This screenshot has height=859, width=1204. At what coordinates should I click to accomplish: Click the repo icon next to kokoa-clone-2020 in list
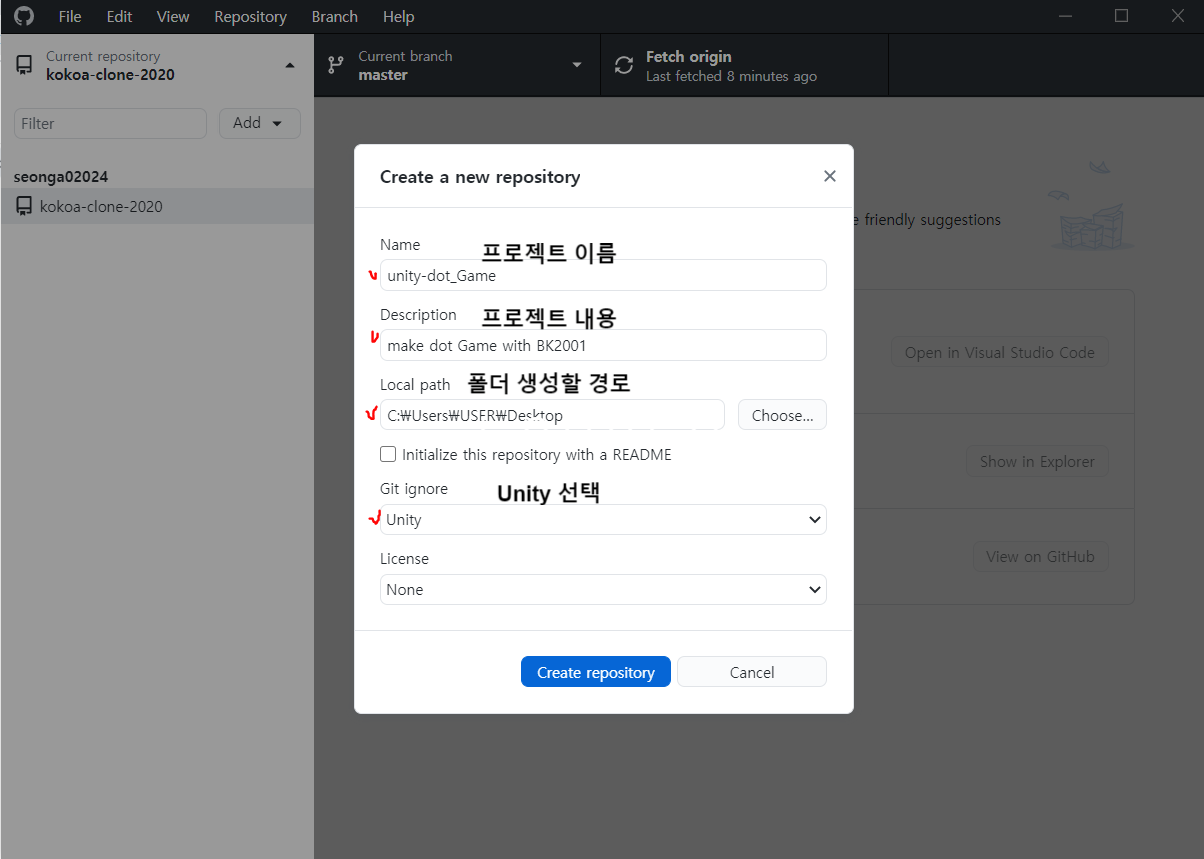(x=24, y=206)
